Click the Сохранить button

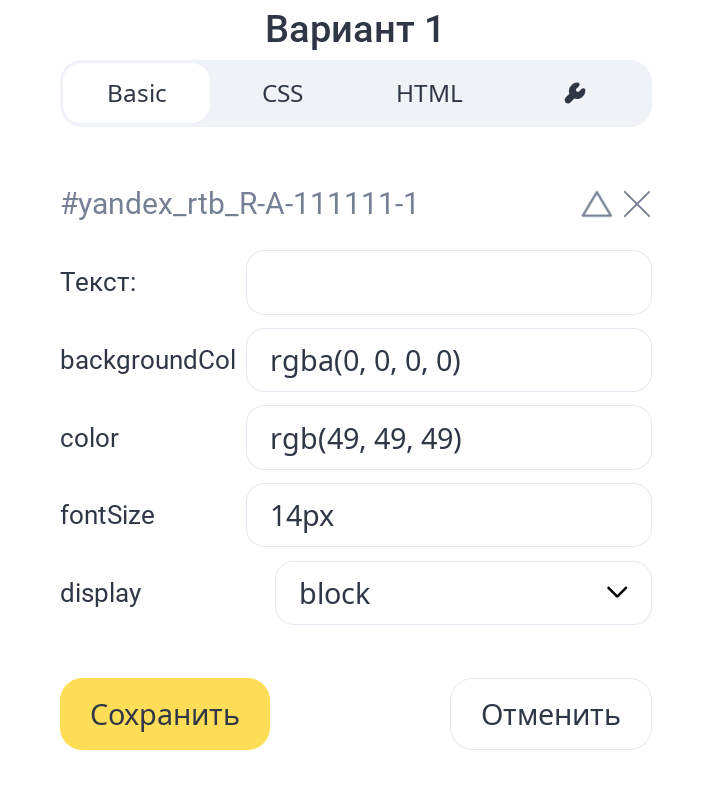(x=165, y=714)
